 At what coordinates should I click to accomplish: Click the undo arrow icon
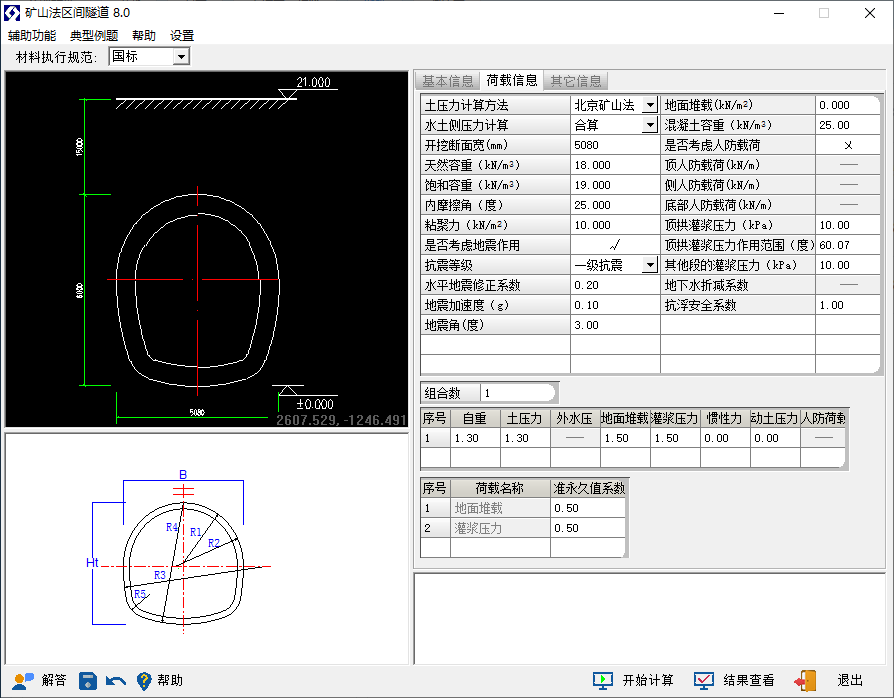116,680
